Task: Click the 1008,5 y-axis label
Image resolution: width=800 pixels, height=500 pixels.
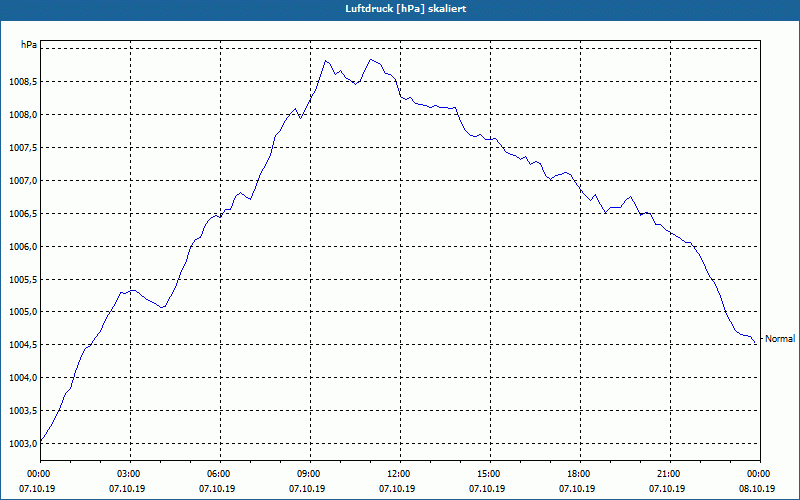Action: pos(23,82)
